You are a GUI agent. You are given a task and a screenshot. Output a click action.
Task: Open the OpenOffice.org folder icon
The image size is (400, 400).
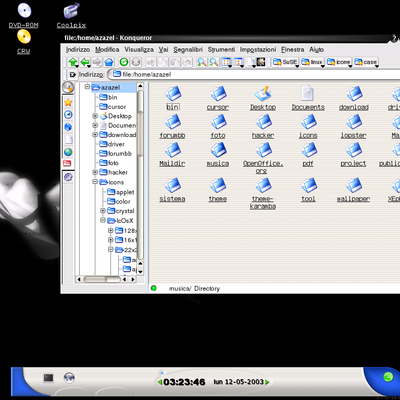(x=263, y=158)
